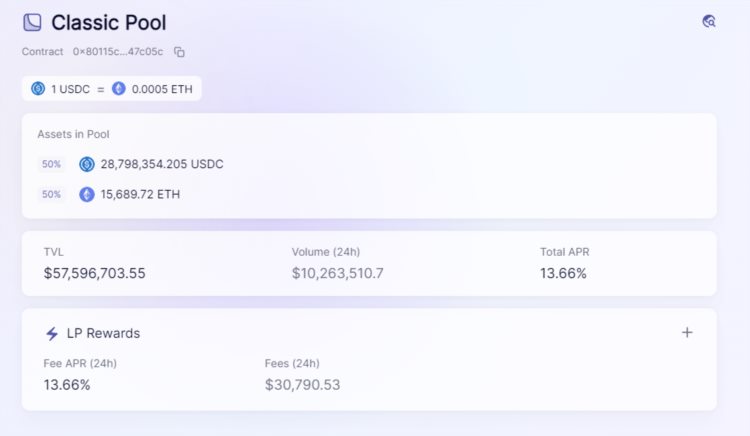The height and width of the screenshot is (436, 750).
Task: Click the 50% badge beside ETH
Action: 52,194
